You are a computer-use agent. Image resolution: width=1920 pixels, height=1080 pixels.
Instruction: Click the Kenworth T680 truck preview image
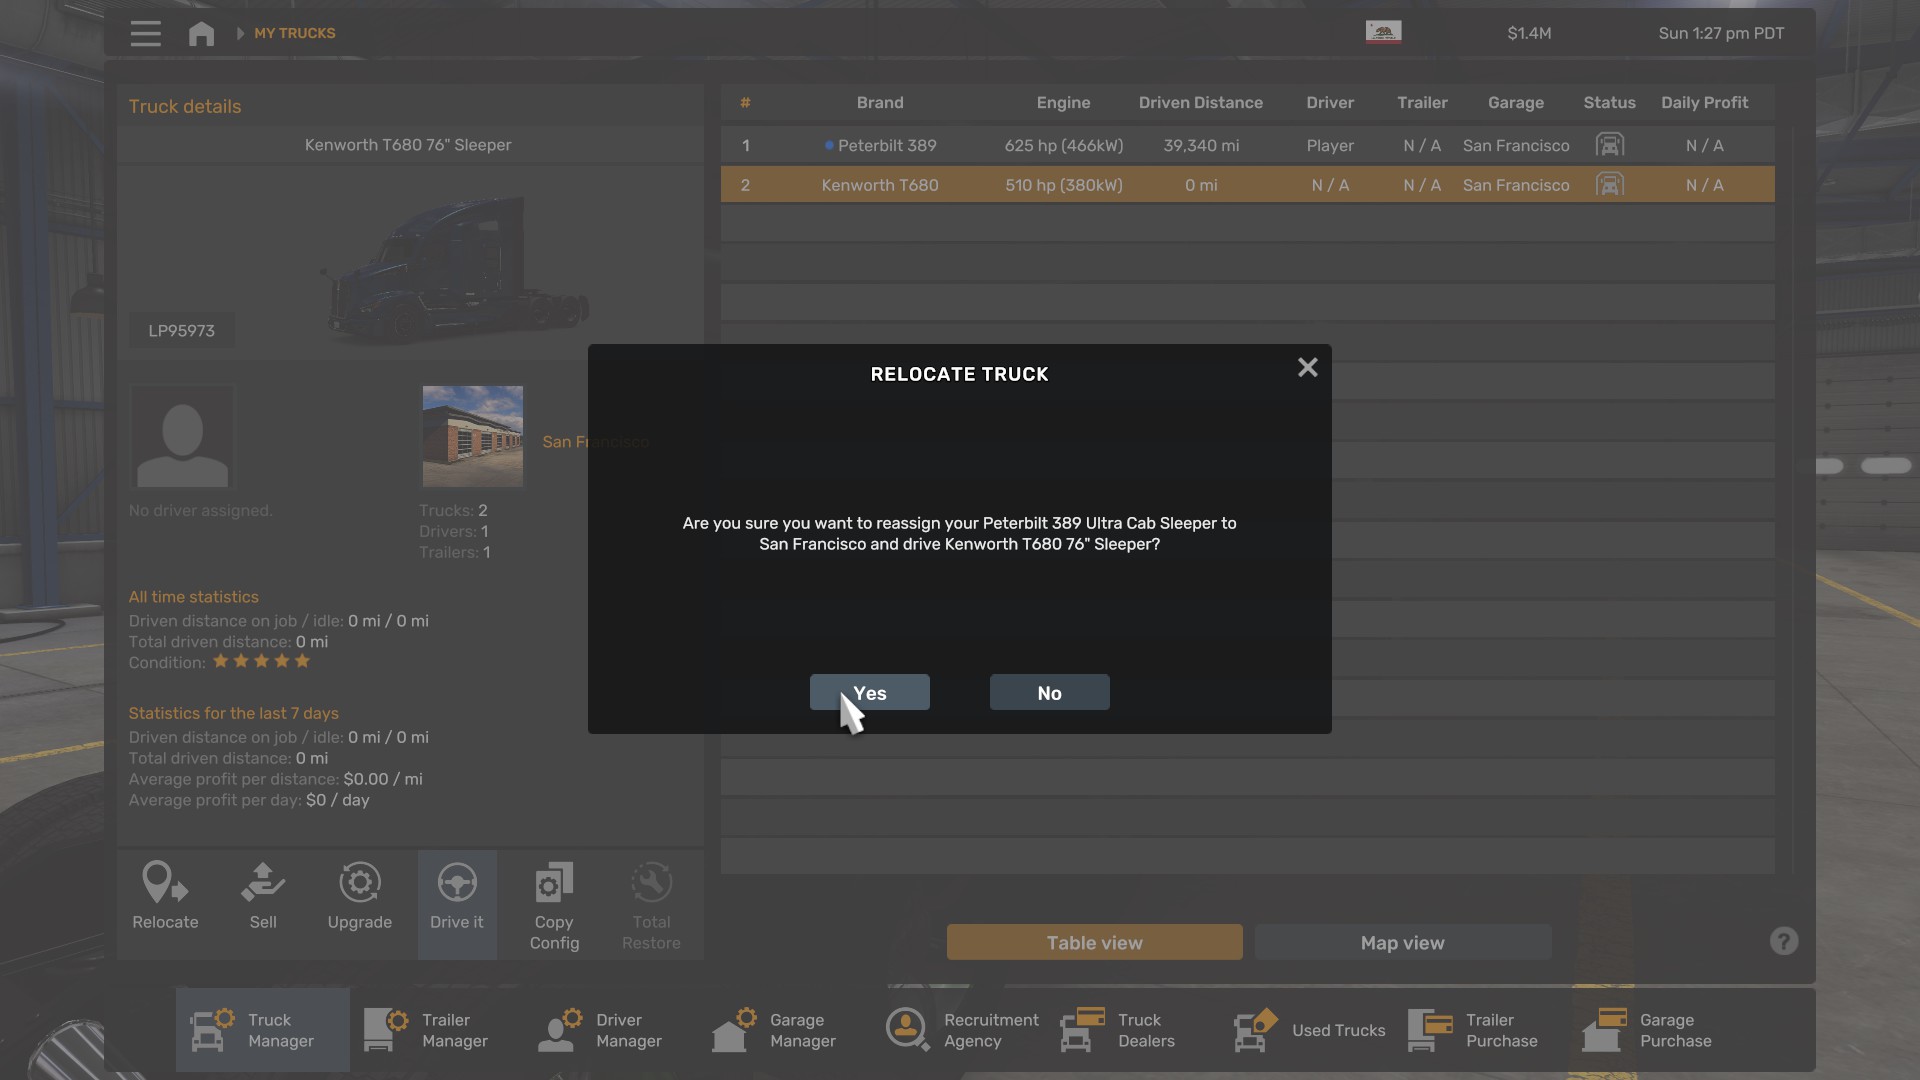(458, 270)
